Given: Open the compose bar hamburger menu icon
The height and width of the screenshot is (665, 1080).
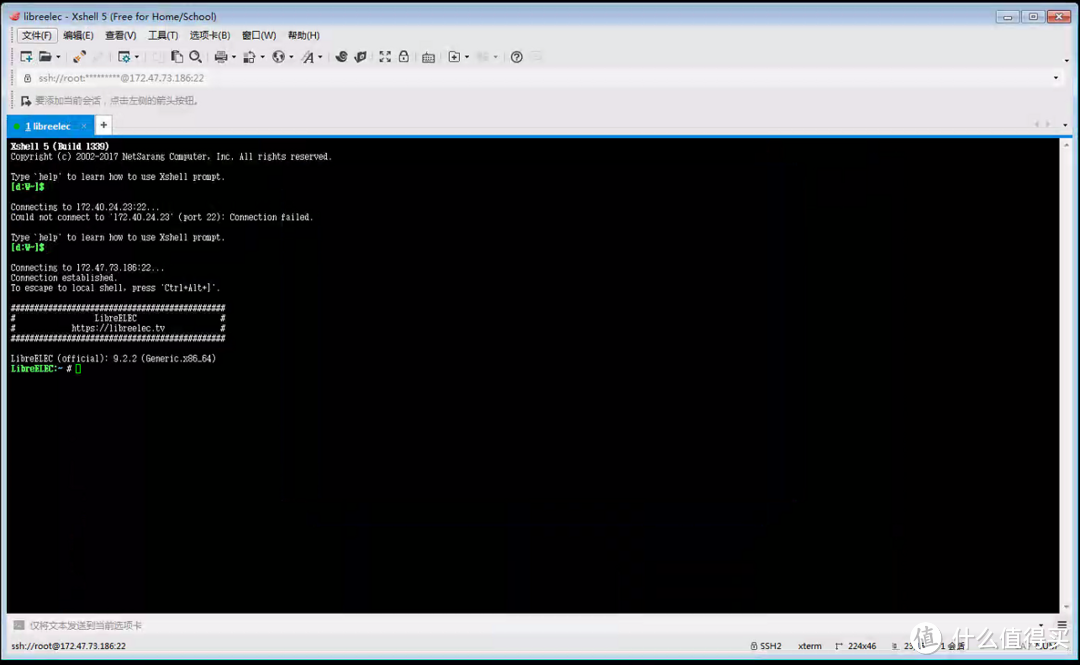Looking at the screenshot, I should pos(1062,625).
